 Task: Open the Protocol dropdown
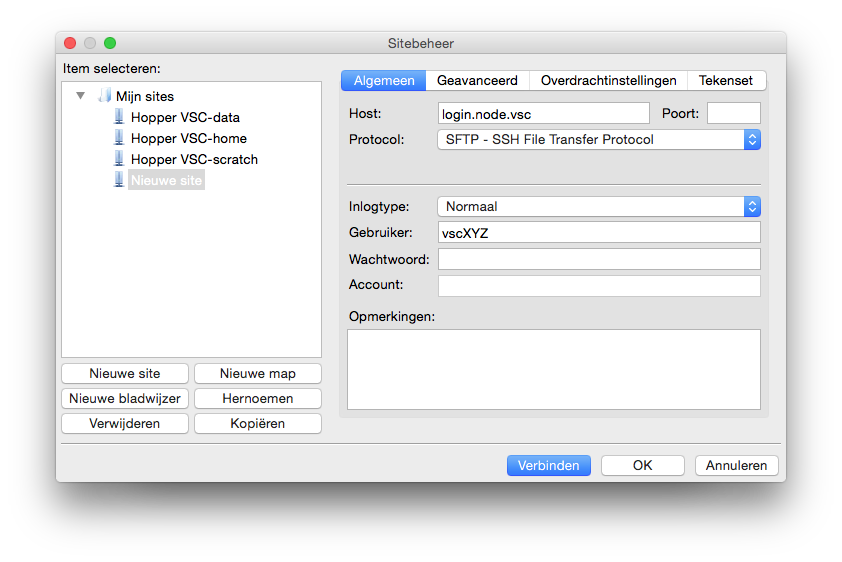pyautogui.click(x=599, y=140)
